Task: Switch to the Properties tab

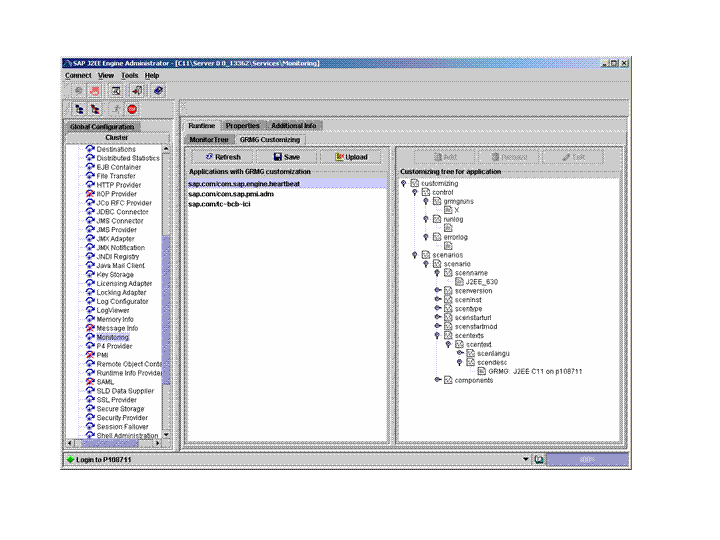Action: pos(242,125)
